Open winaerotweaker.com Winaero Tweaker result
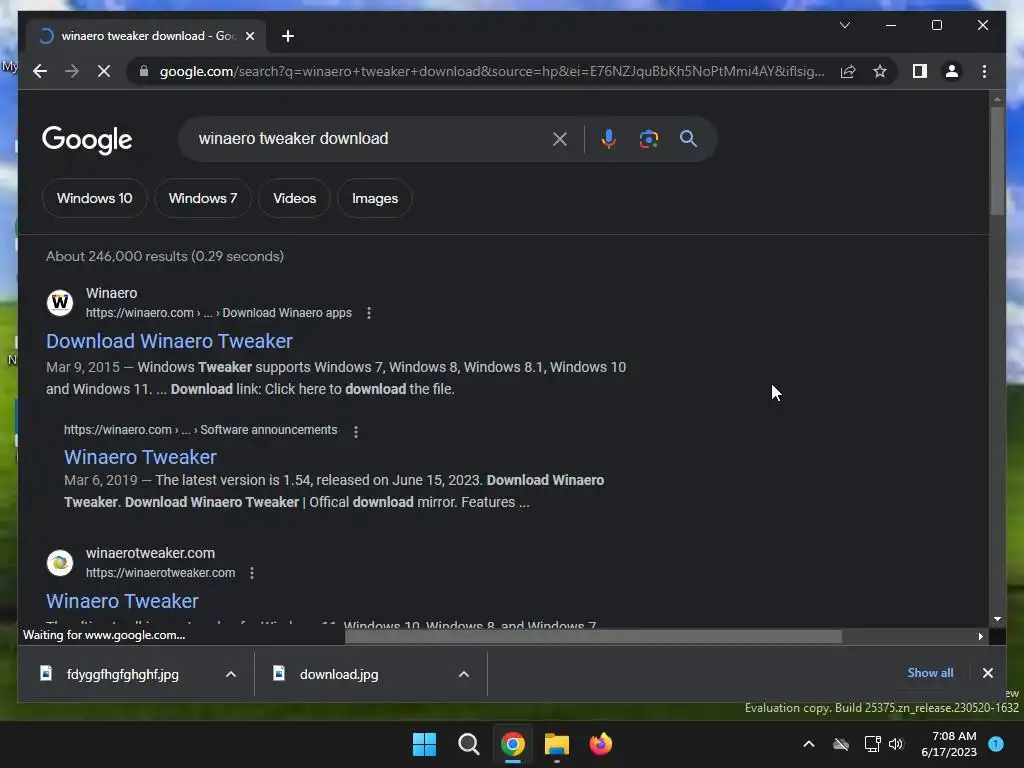This screenshot has height=768, width=1024. coord(122,601)
